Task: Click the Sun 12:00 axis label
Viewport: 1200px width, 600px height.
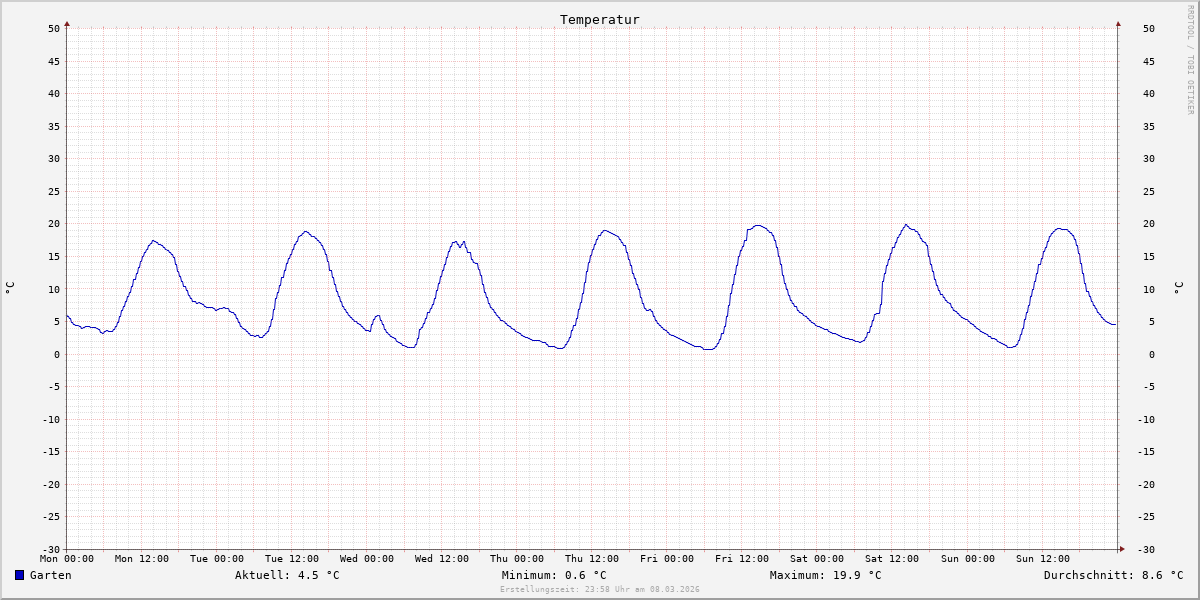Action: click(1042, 559)
